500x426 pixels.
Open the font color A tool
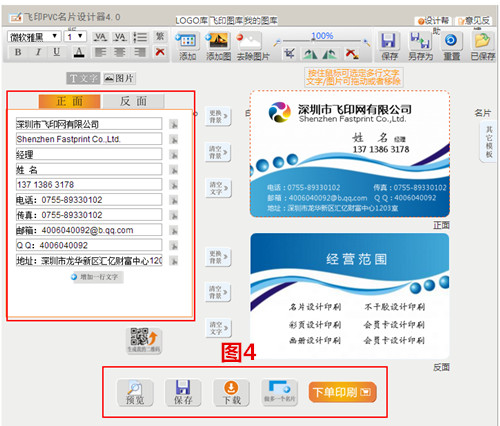click(x=79, y=52)
